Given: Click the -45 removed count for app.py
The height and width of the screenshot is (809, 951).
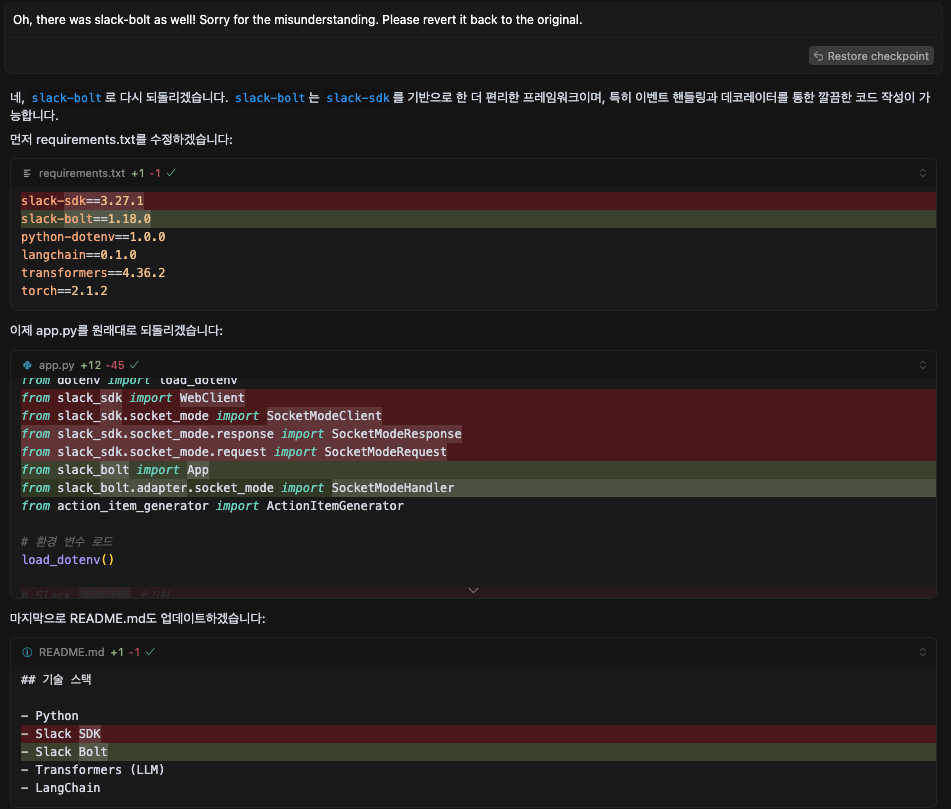Looking at the screenshot, I should [x=115, y=365].
